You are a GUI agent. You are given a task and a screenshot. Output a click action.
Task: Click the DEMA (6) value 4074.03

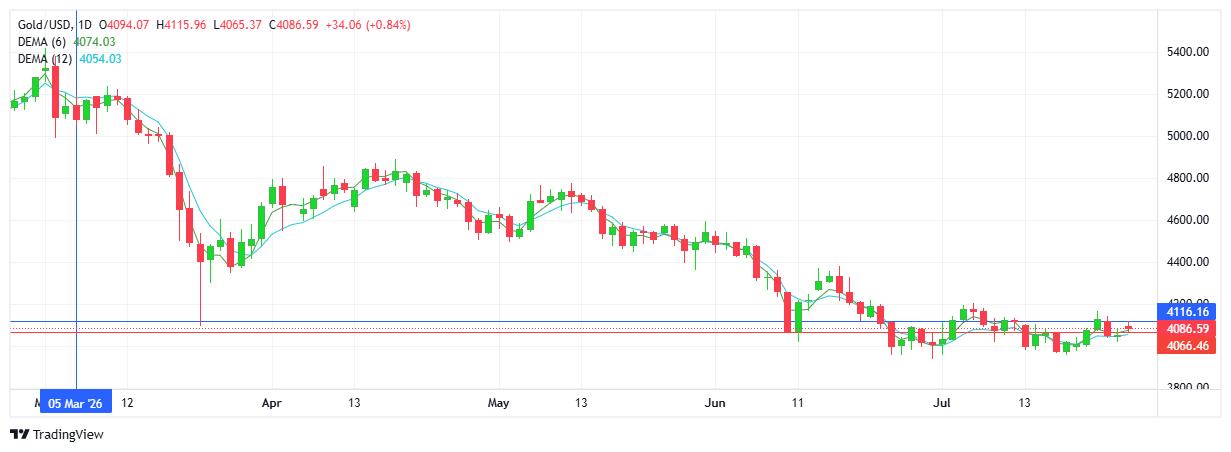[x=96, y=41]
